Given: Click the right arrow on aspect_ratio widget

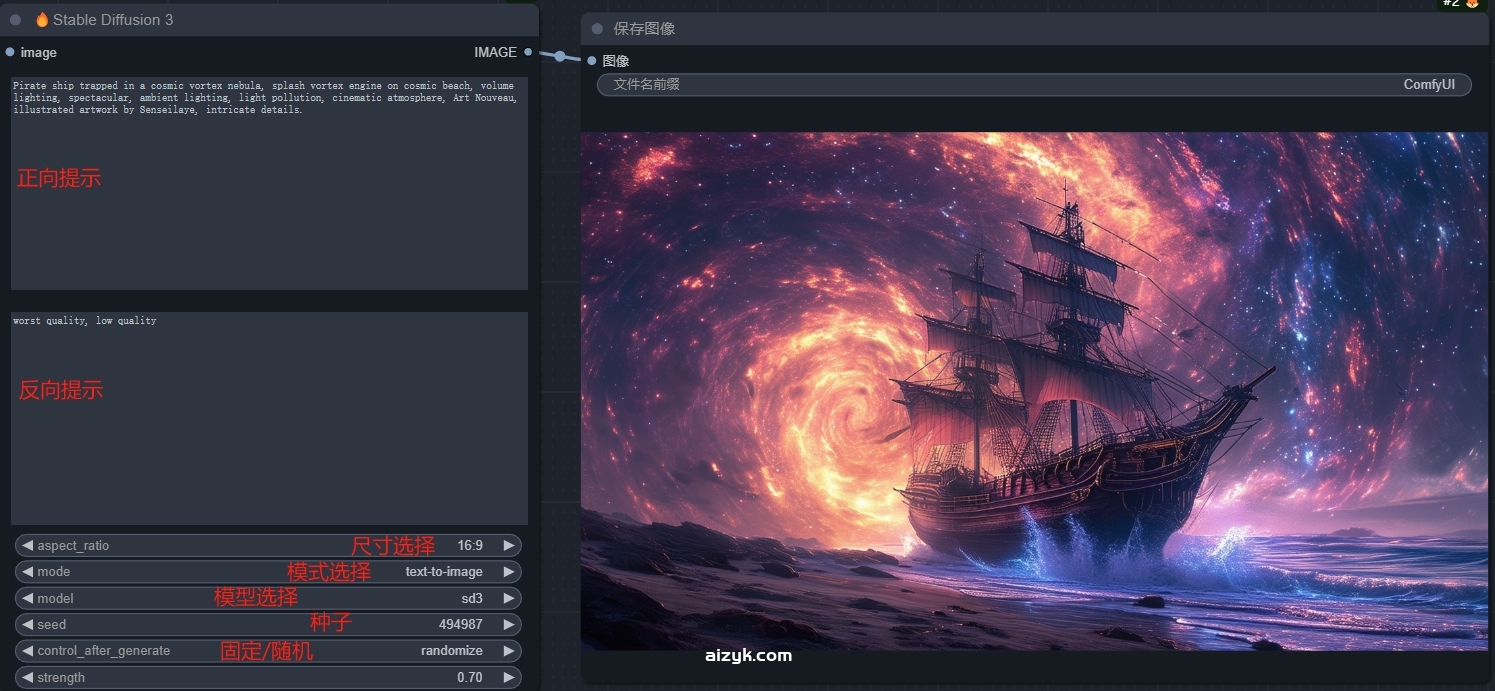Looking at the screenshot, I should coord(509,545).
